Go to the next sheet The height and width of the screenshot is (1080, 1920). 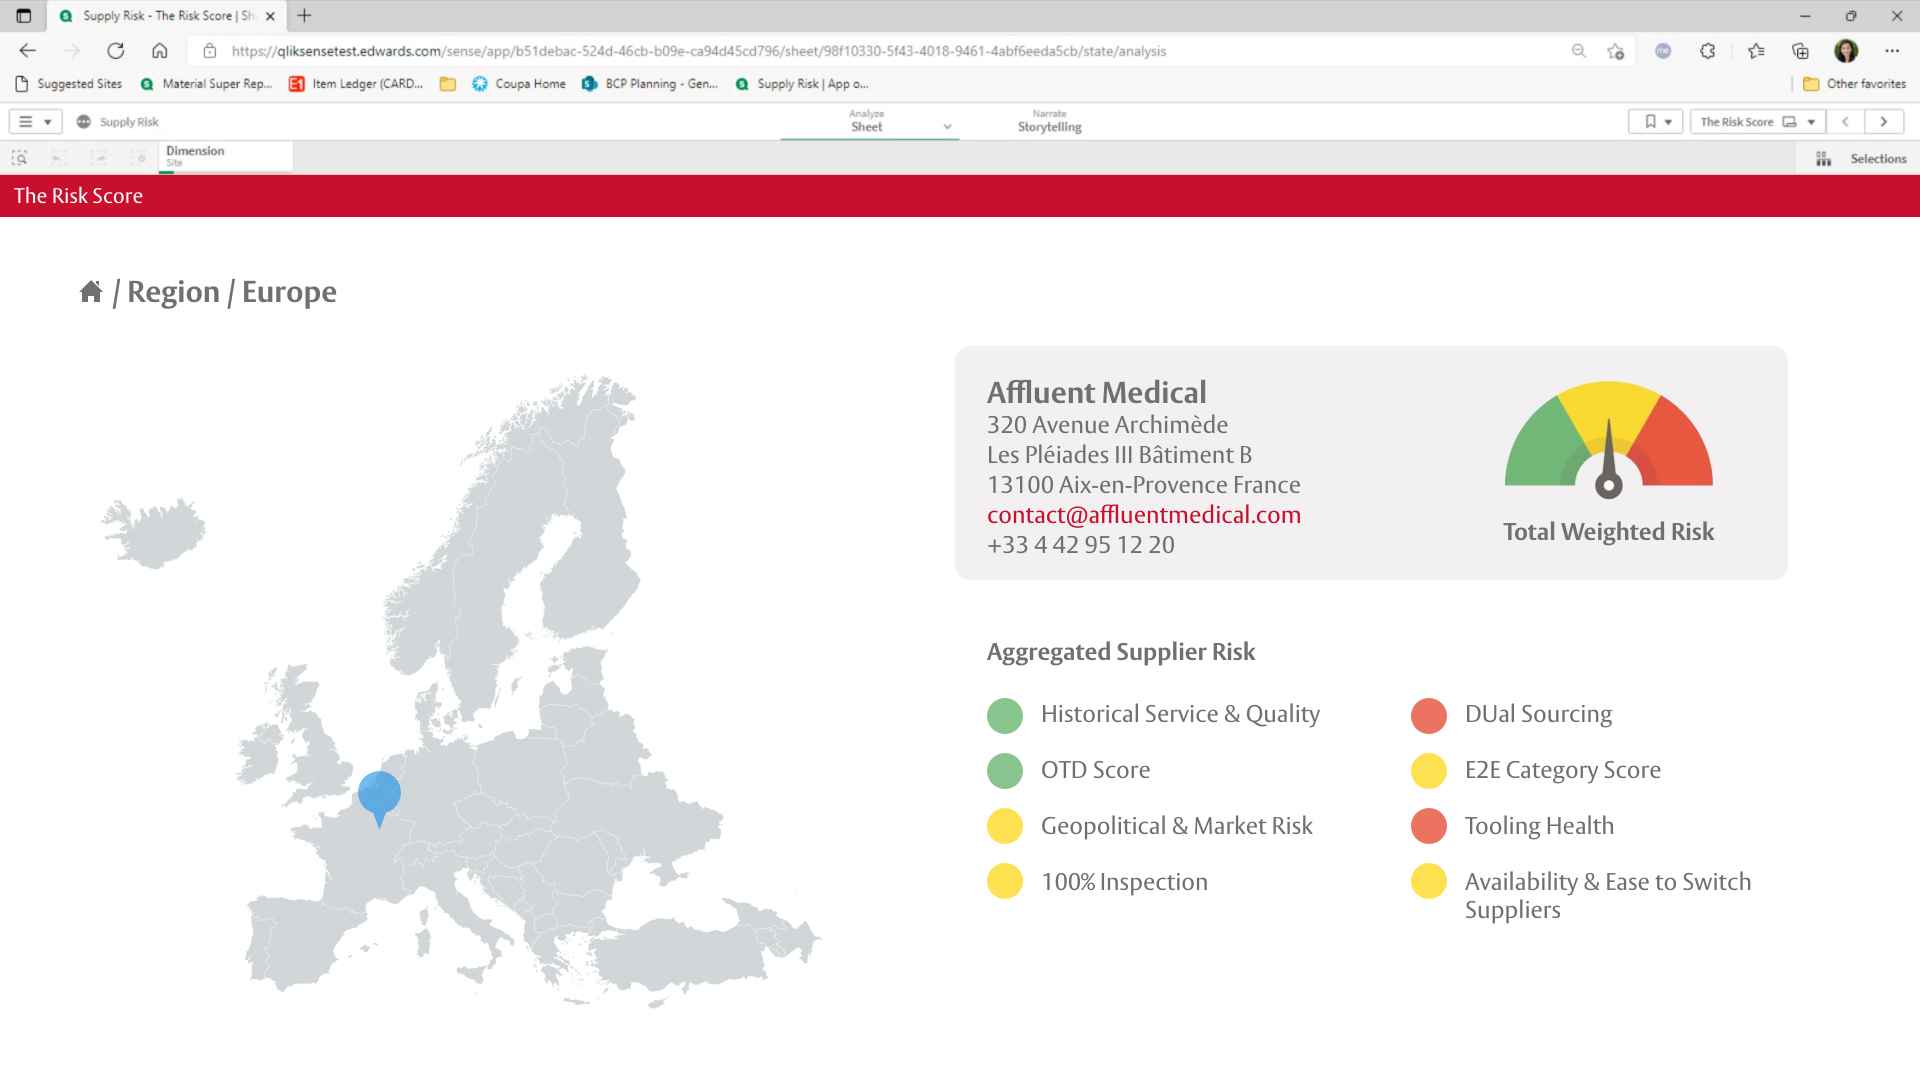coord(1884,122)
